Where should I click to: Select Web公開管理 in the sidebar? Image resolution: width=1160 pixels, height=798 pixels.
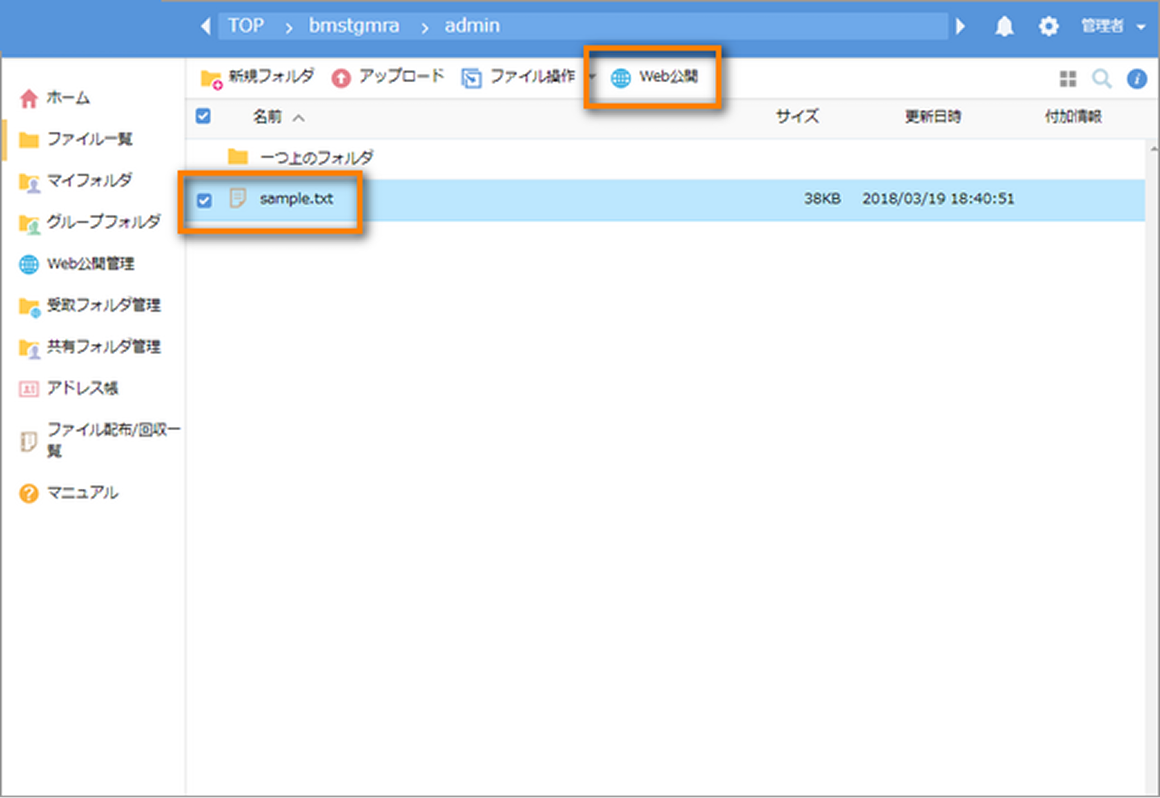coord(90,264)
